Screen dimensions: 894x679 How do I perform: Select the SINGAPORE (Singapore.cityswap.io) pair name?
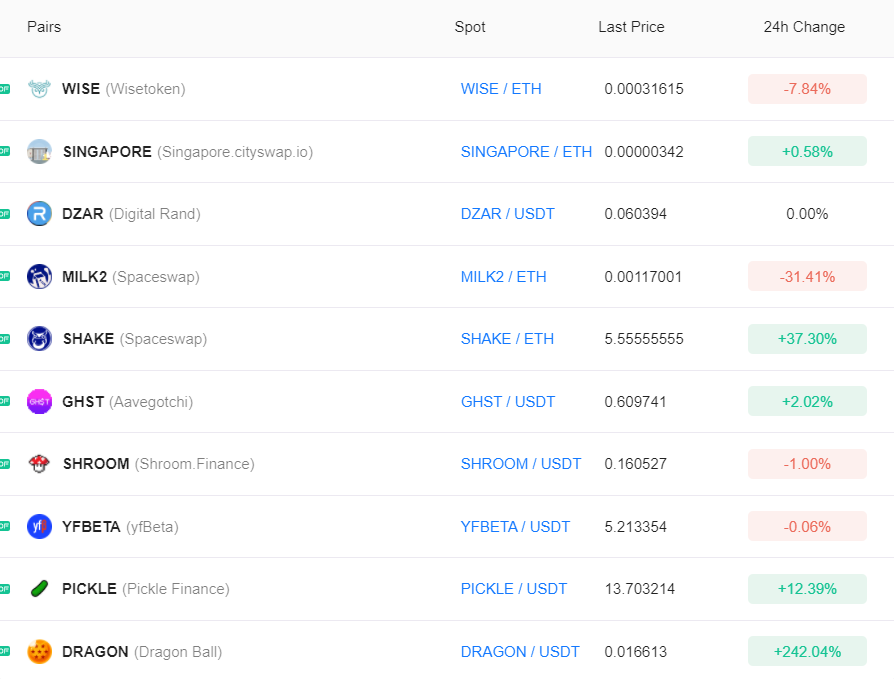point(188,152)
